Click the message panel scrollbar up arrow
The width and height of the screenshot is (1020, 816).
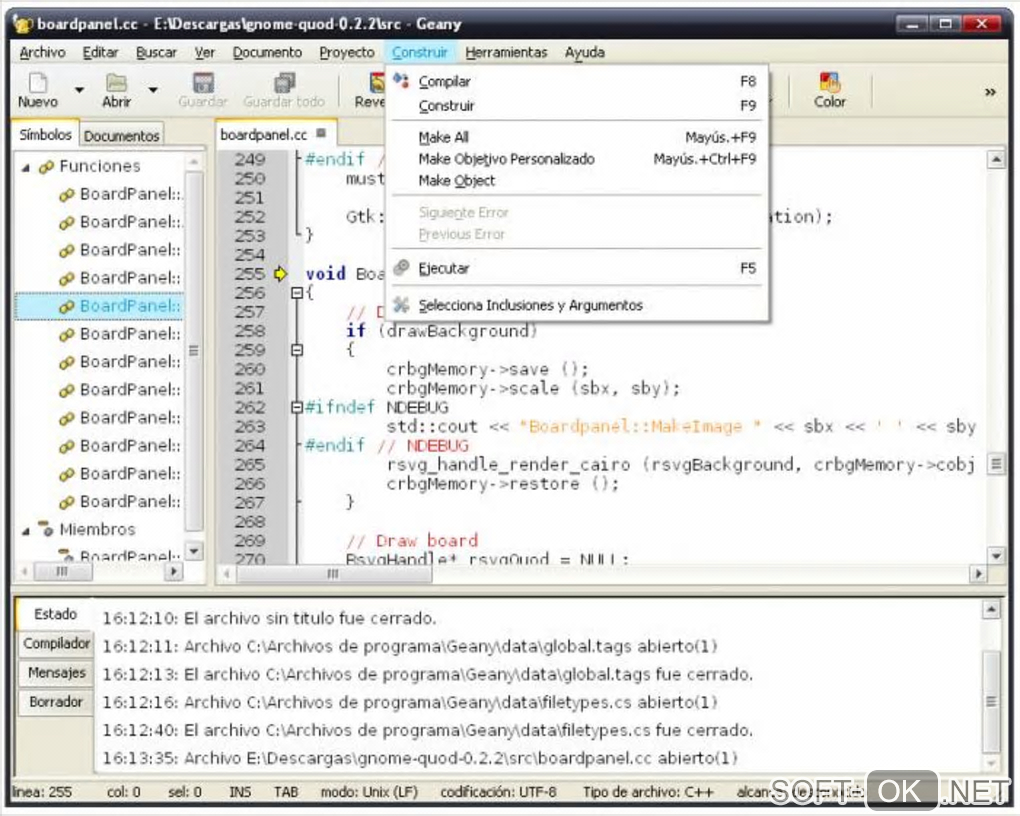(x=990, y=610)
